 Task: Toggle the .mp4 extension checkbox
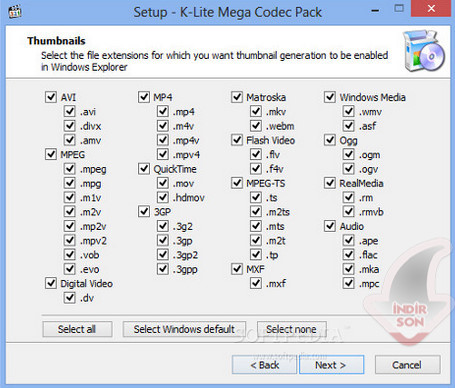[x=163, y=112]
